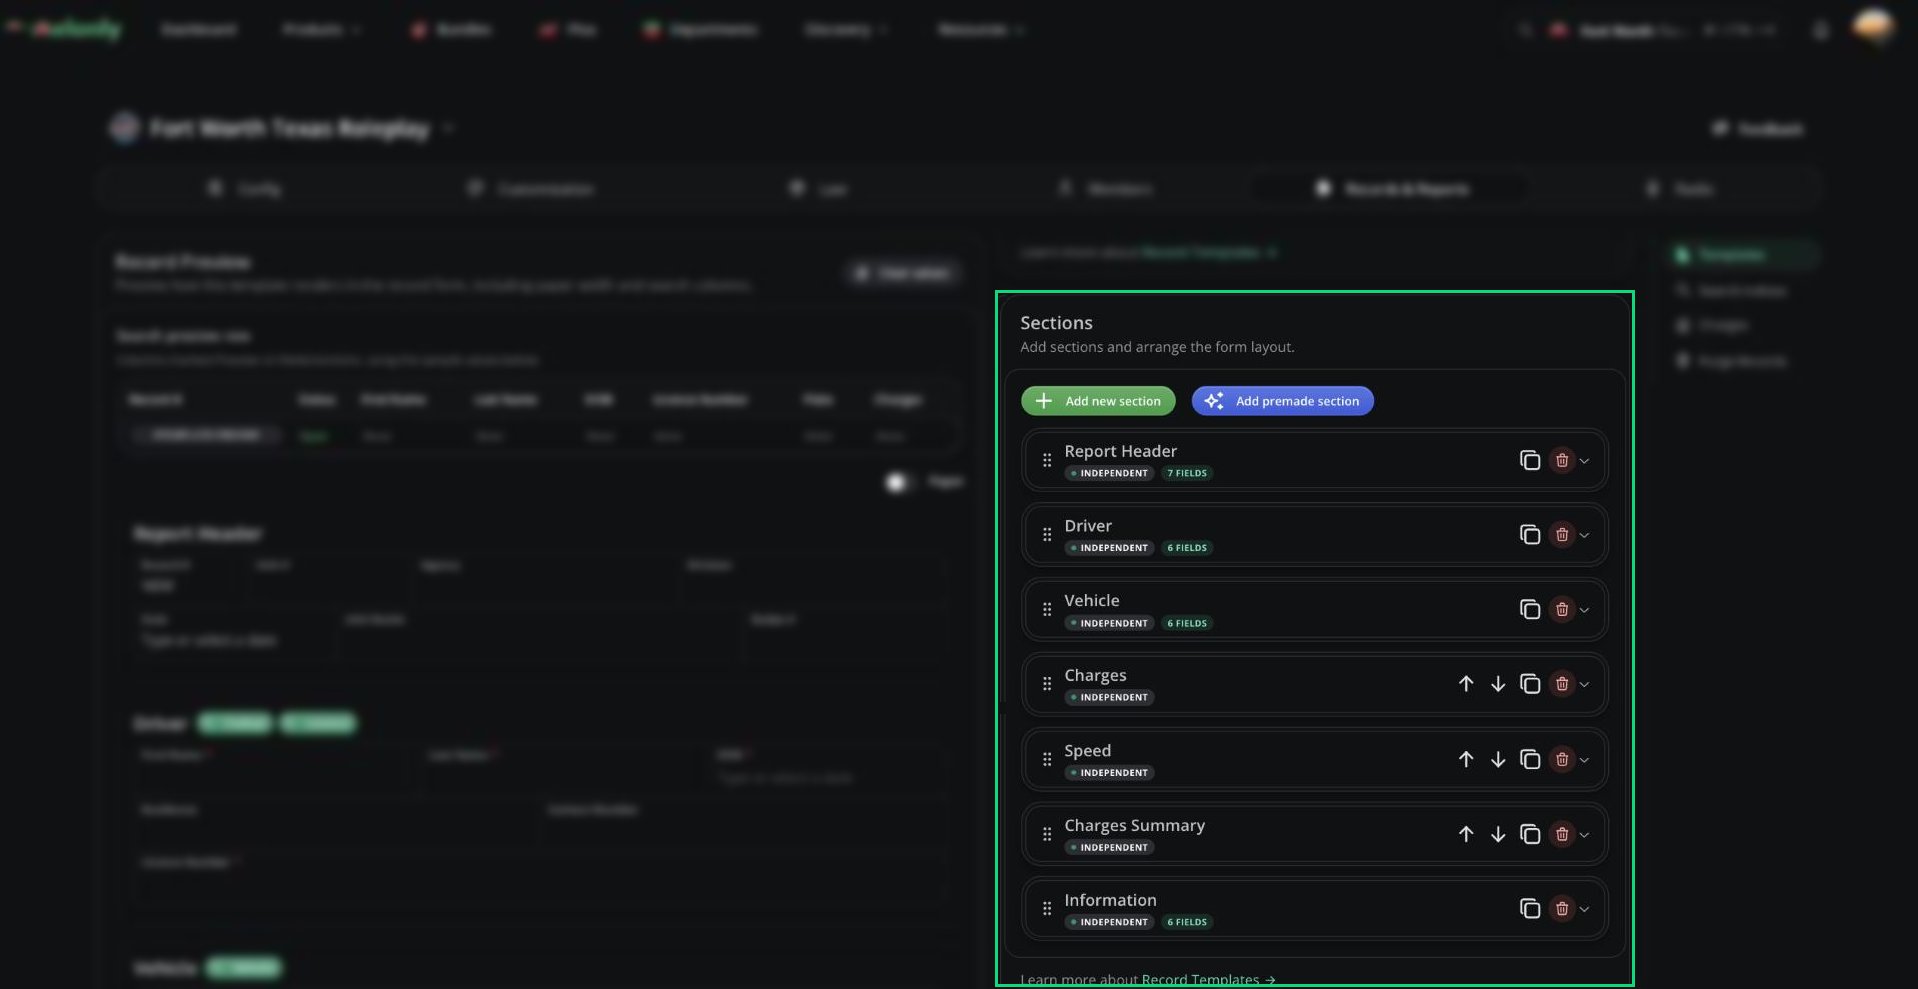Move the Speed section down
This screenshot has height=989, width=1918.
click(x=1497, y=759)
